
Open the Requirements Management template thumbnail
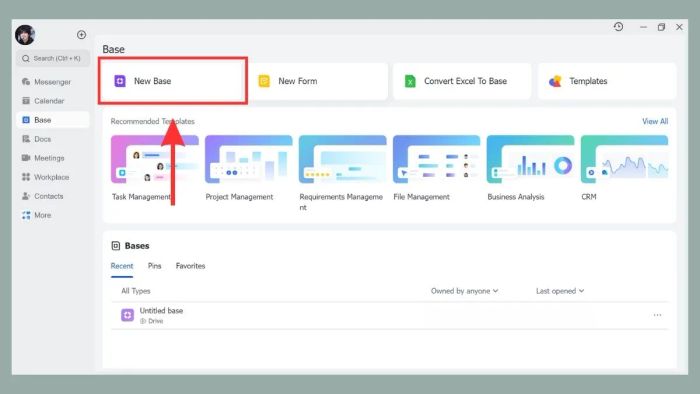(x=342, y=159)
